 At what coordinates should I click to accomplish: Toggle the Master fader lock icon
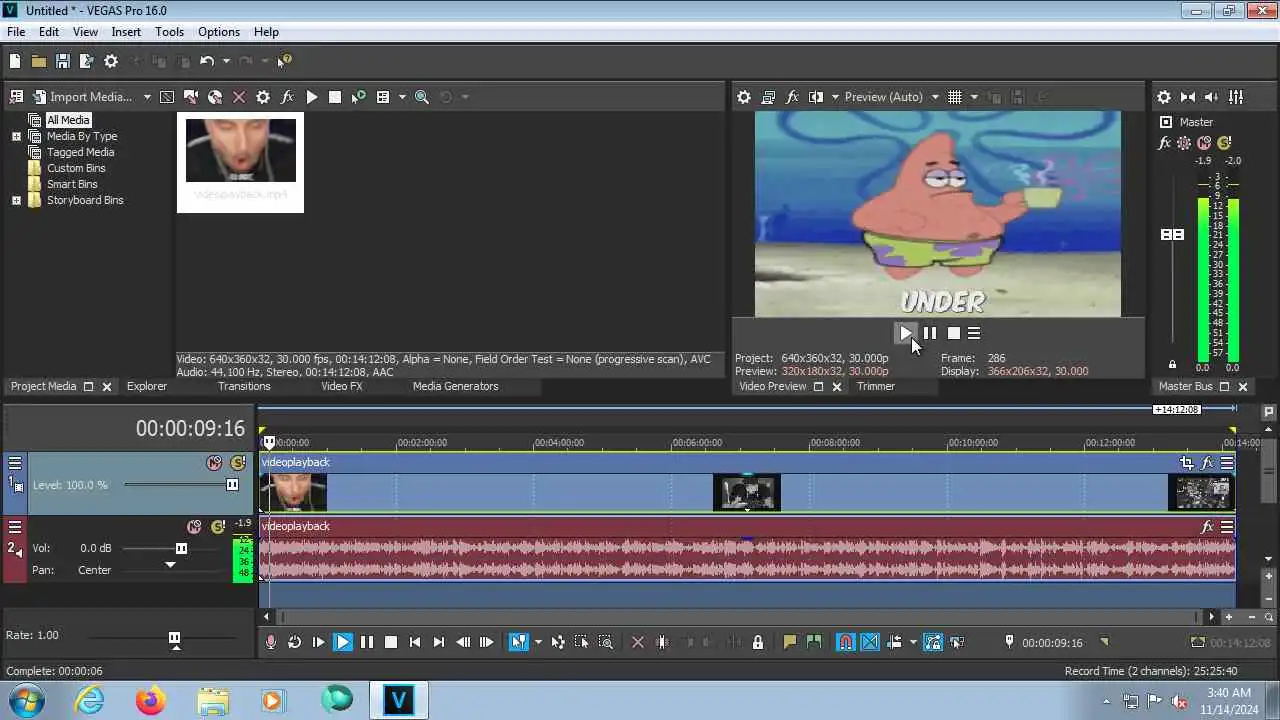coord(1172,365)
